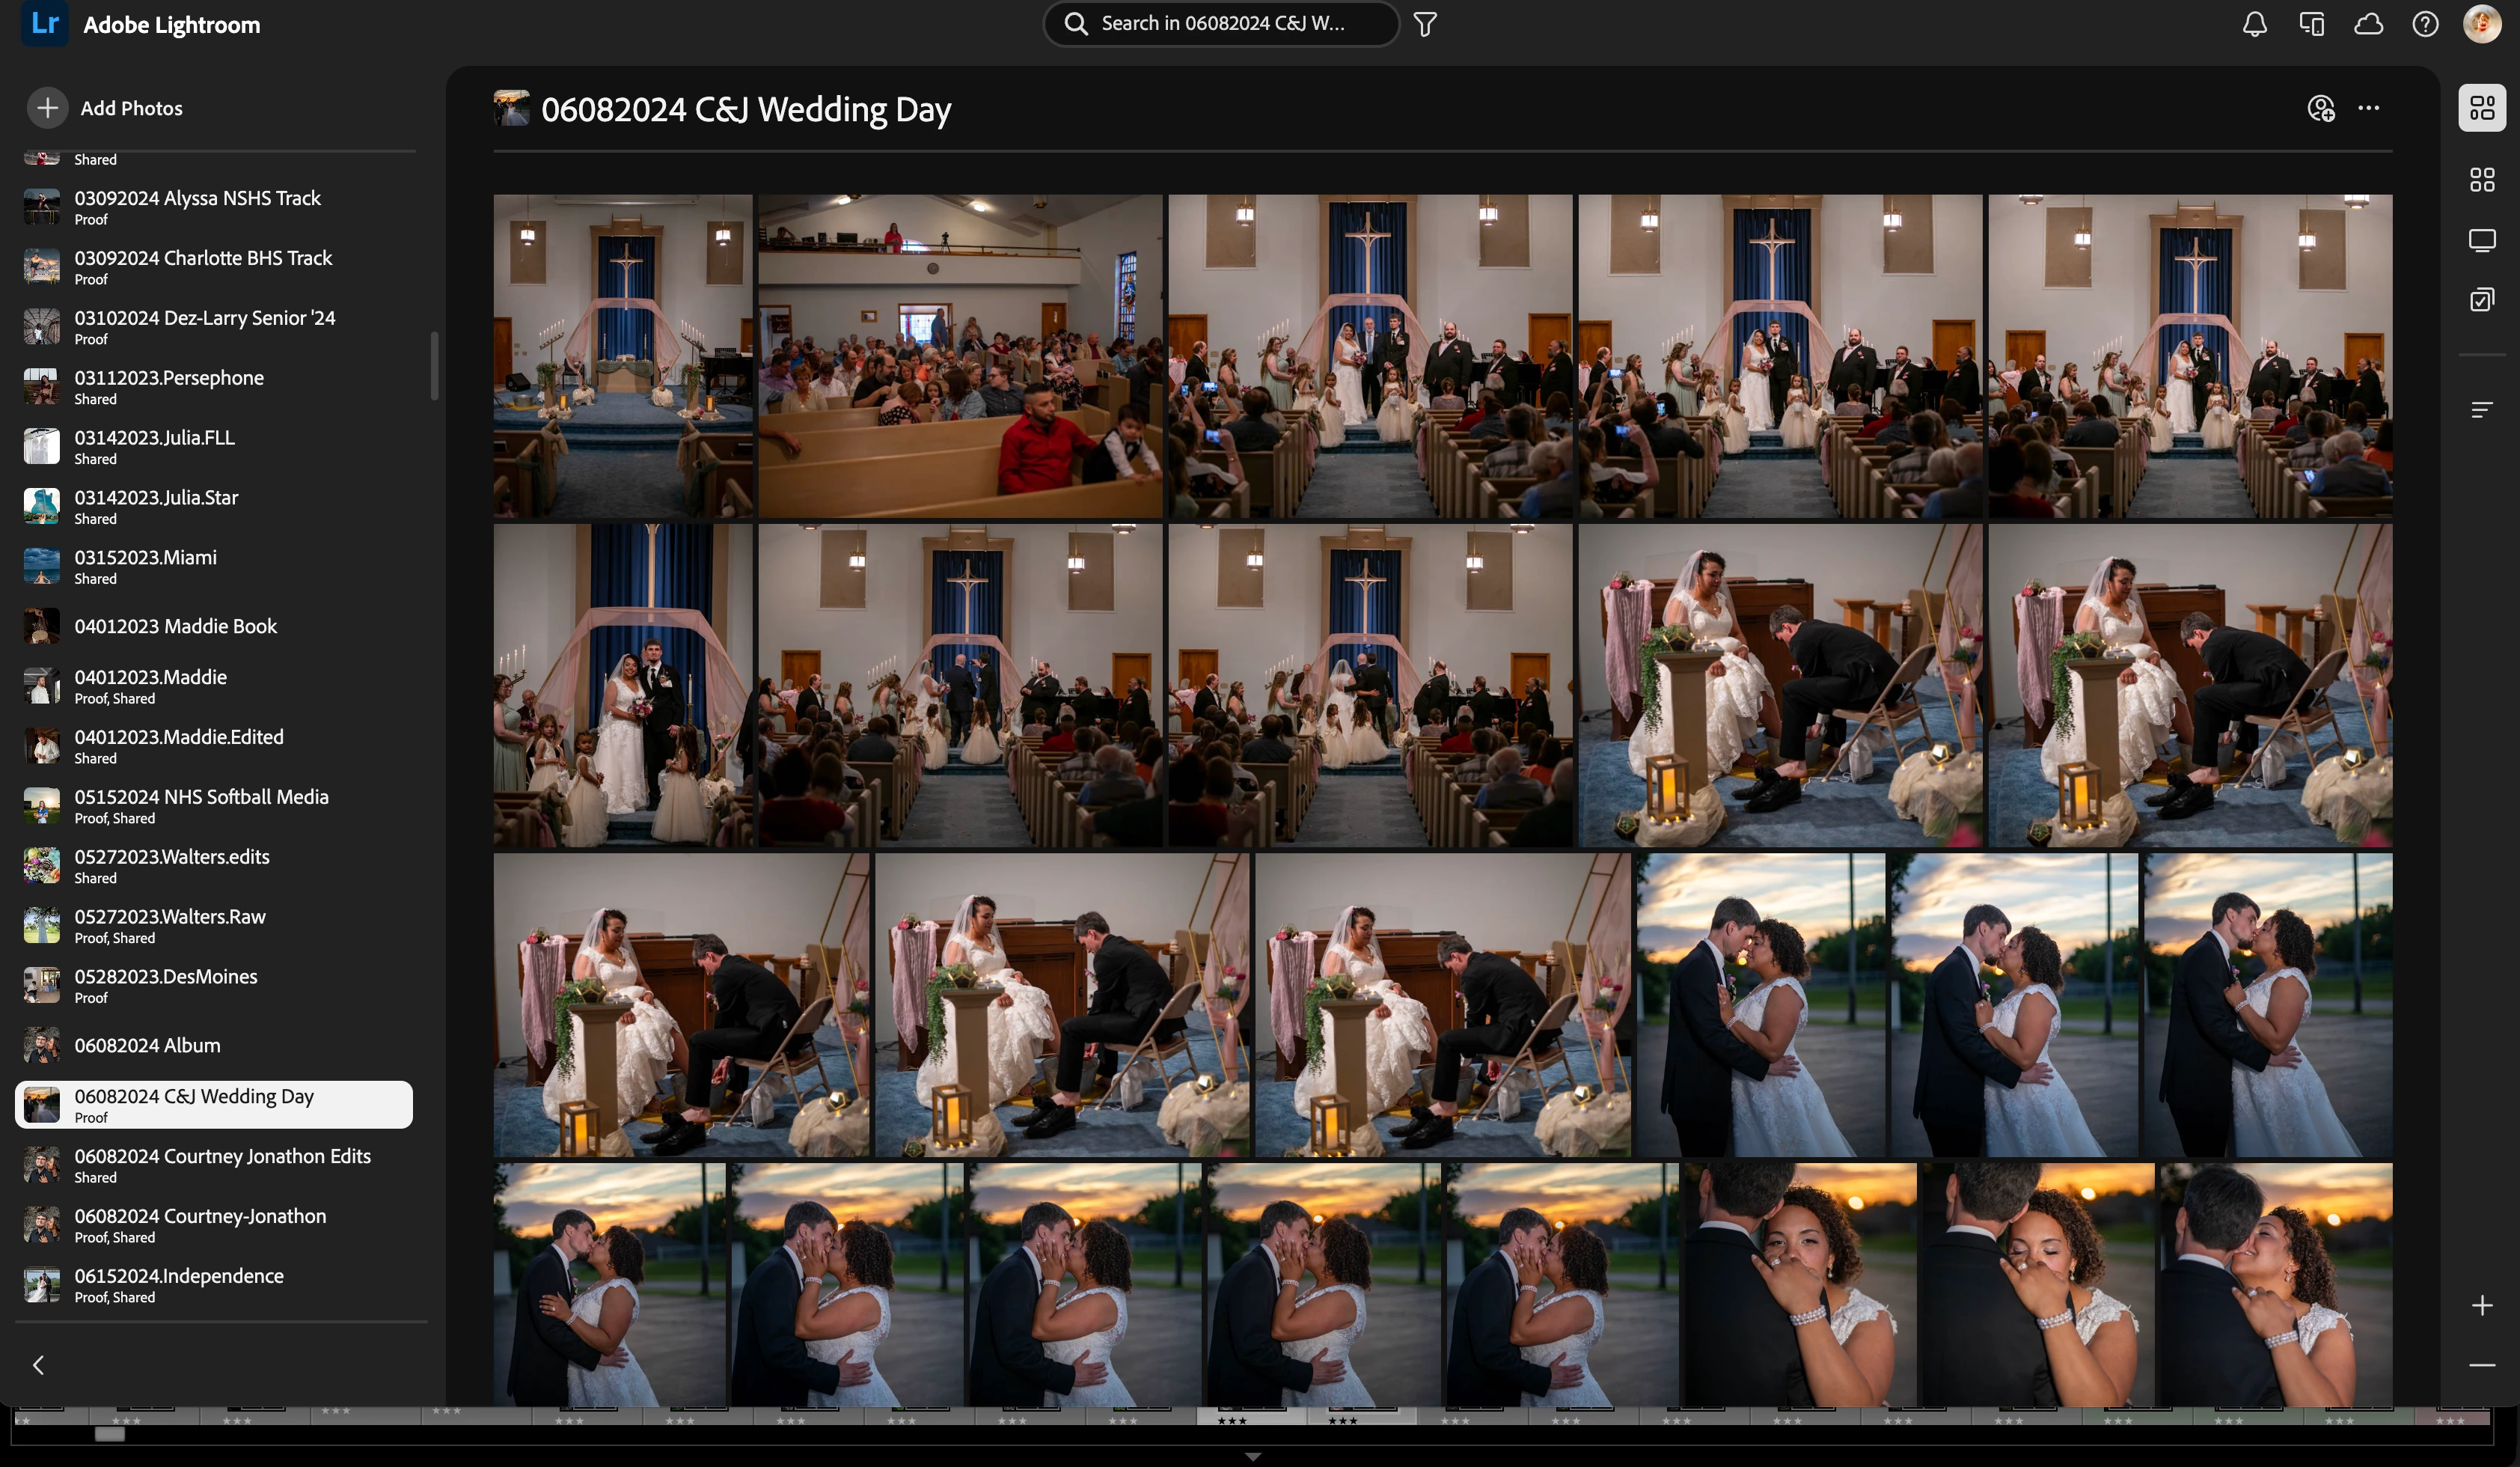The image size is (2520, 1467).
Task: Click the search field for this album
Action: pyautogui.click(x=1222, y=24)
